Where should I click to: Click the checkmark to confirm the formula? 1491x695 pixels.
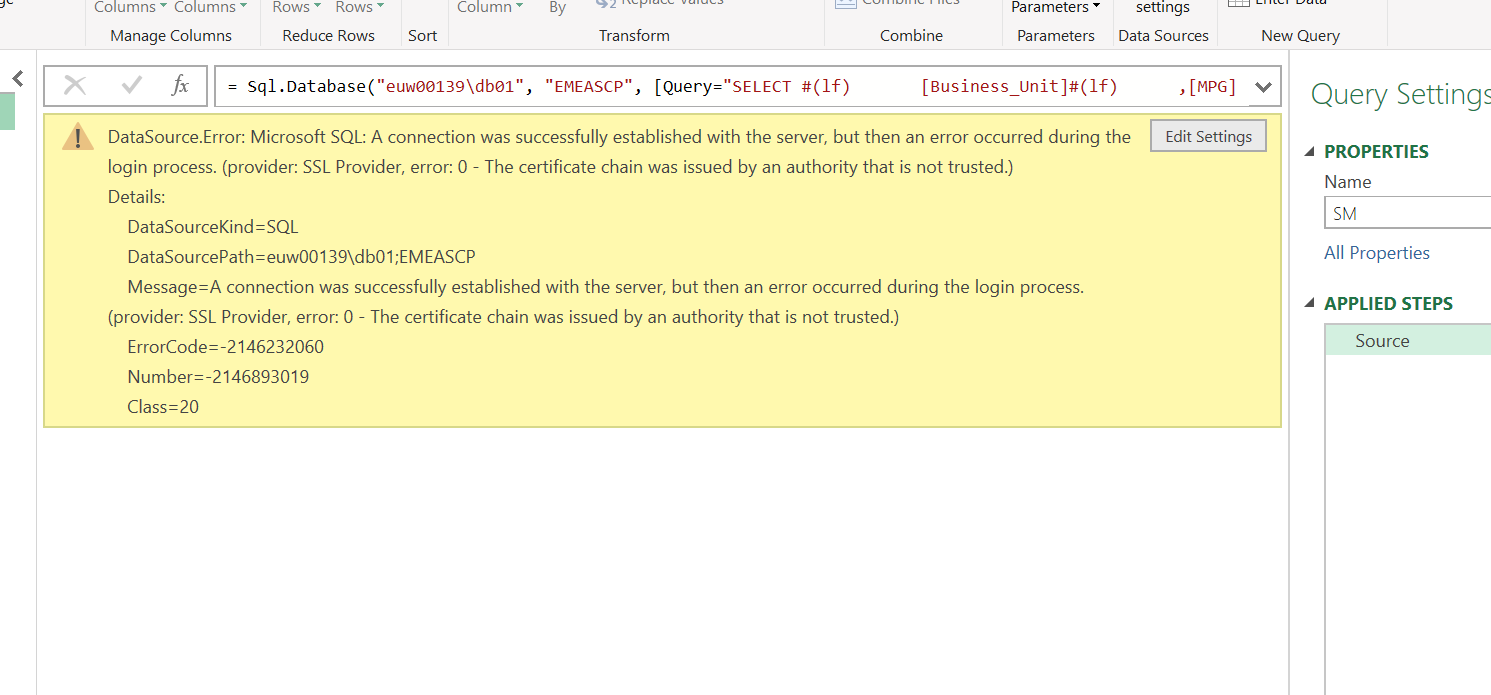coord(131,86)
